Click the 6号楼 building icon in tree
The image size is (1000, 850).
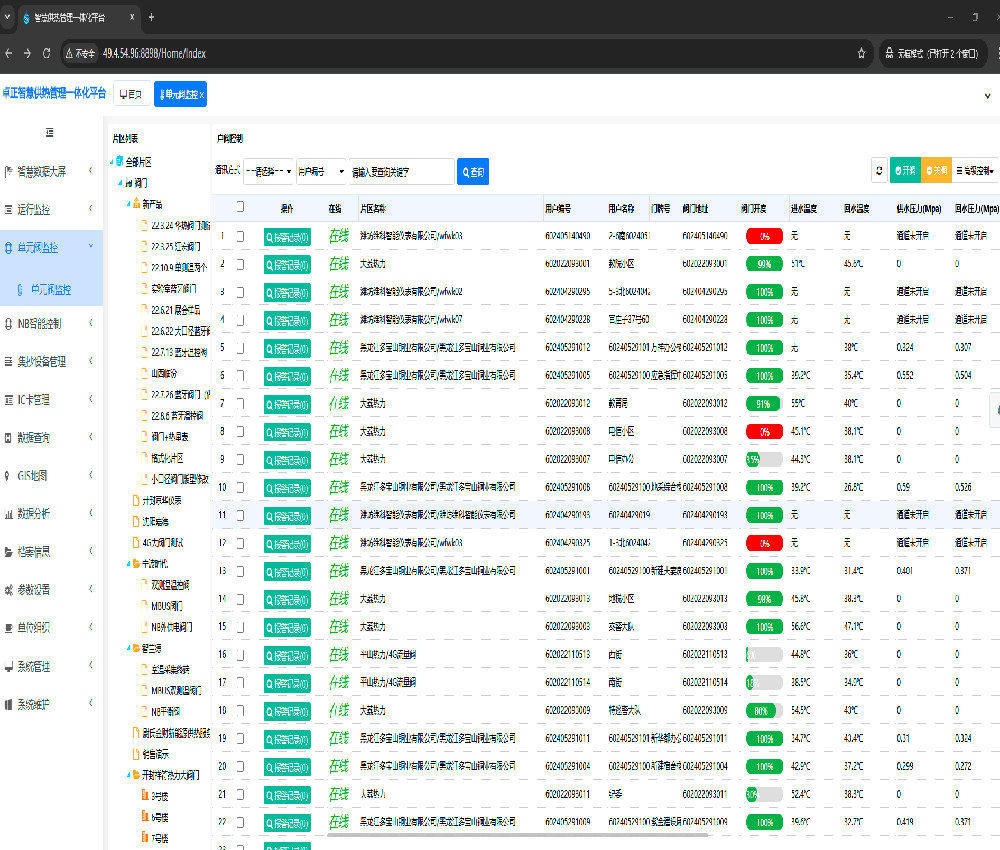coord(145,817)
